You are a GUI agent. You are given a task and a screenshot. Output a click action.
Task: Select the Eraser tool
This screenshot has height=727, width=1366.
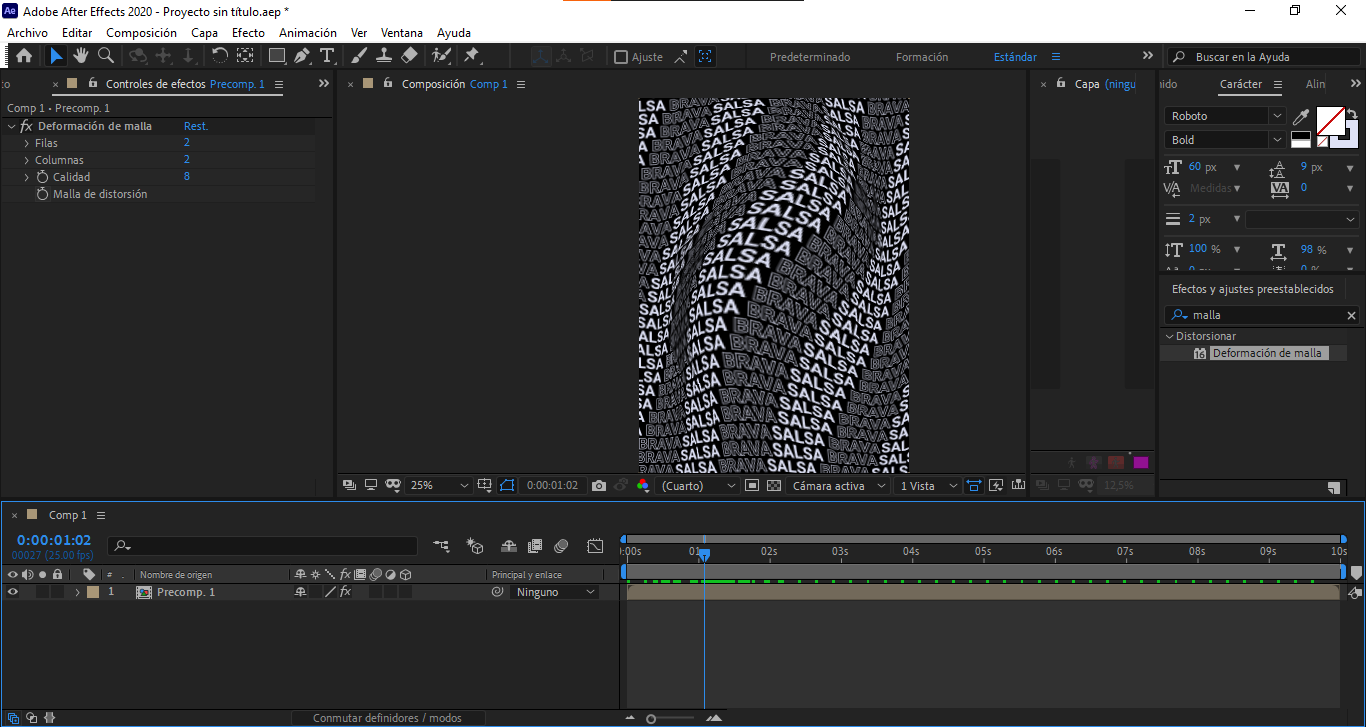(409, 56)
